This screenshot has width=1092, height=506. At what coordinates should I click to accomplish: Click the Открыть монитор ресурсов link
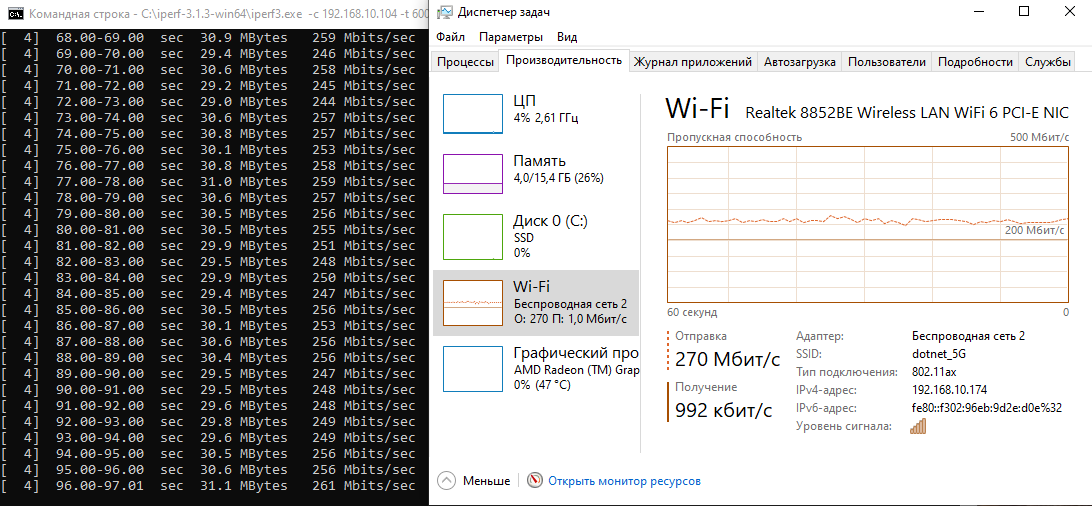[624, 481]
